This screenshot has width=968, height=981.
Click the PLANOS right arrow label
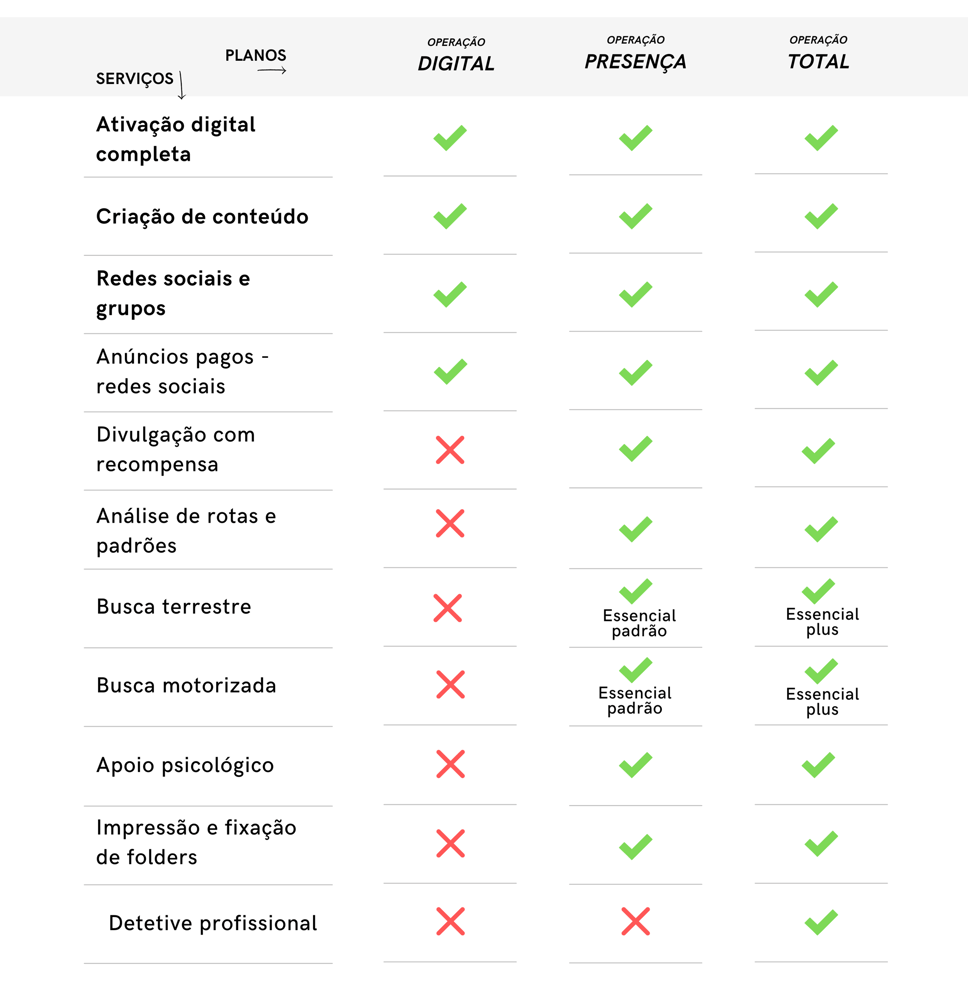(256, 61)
